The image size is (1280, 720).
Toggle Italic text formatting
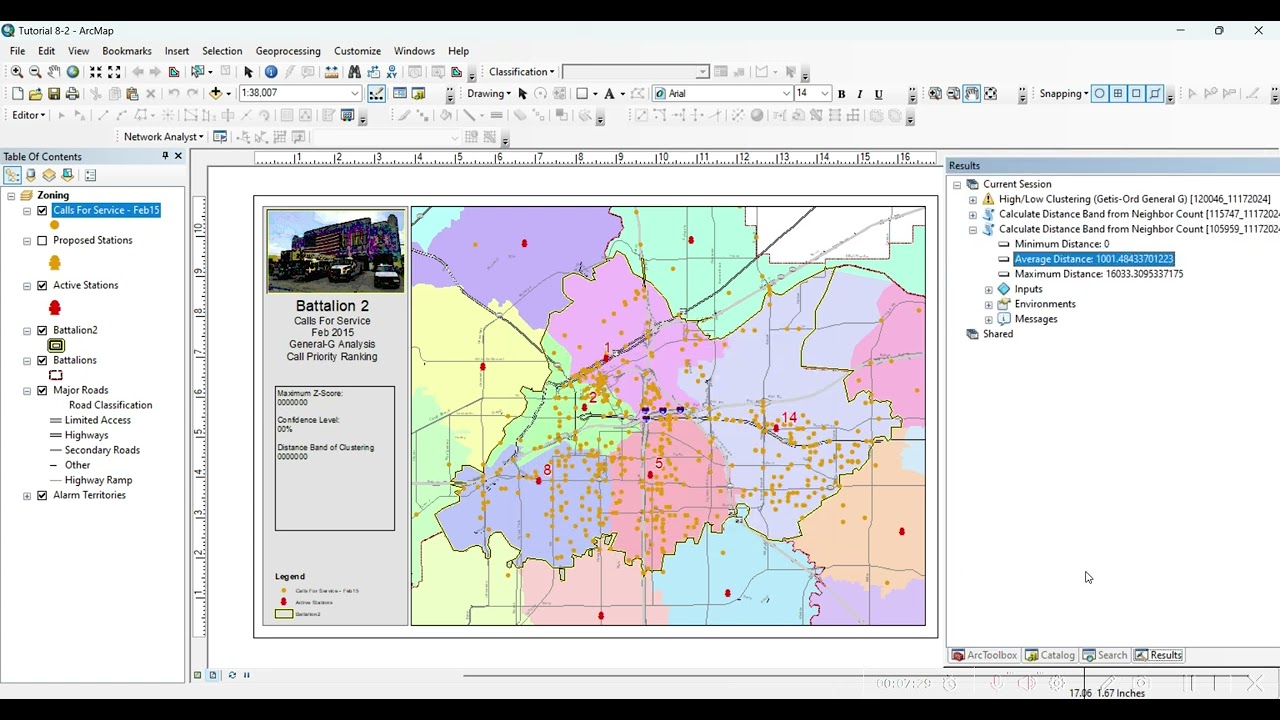pos(859,94)
